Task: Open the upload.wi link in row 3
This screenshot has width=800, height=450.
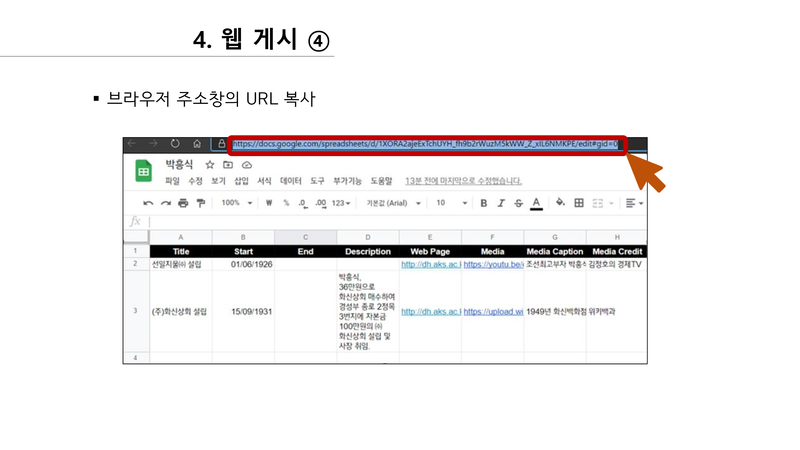Action: coord(493,311)
